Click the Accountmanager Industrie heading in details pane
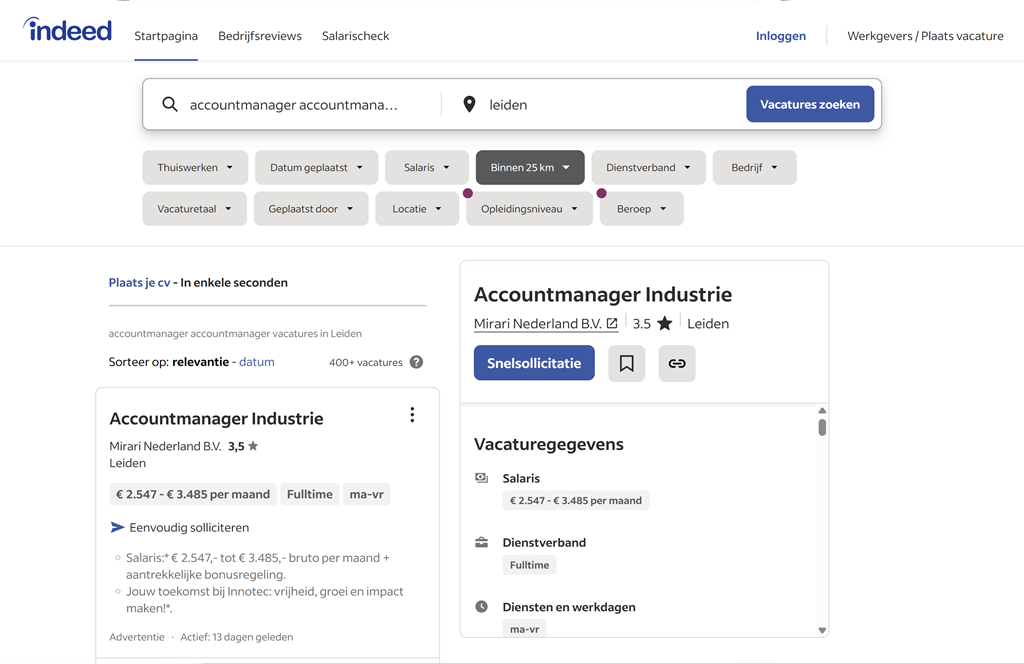1024x664 pixels. (603, 294)
